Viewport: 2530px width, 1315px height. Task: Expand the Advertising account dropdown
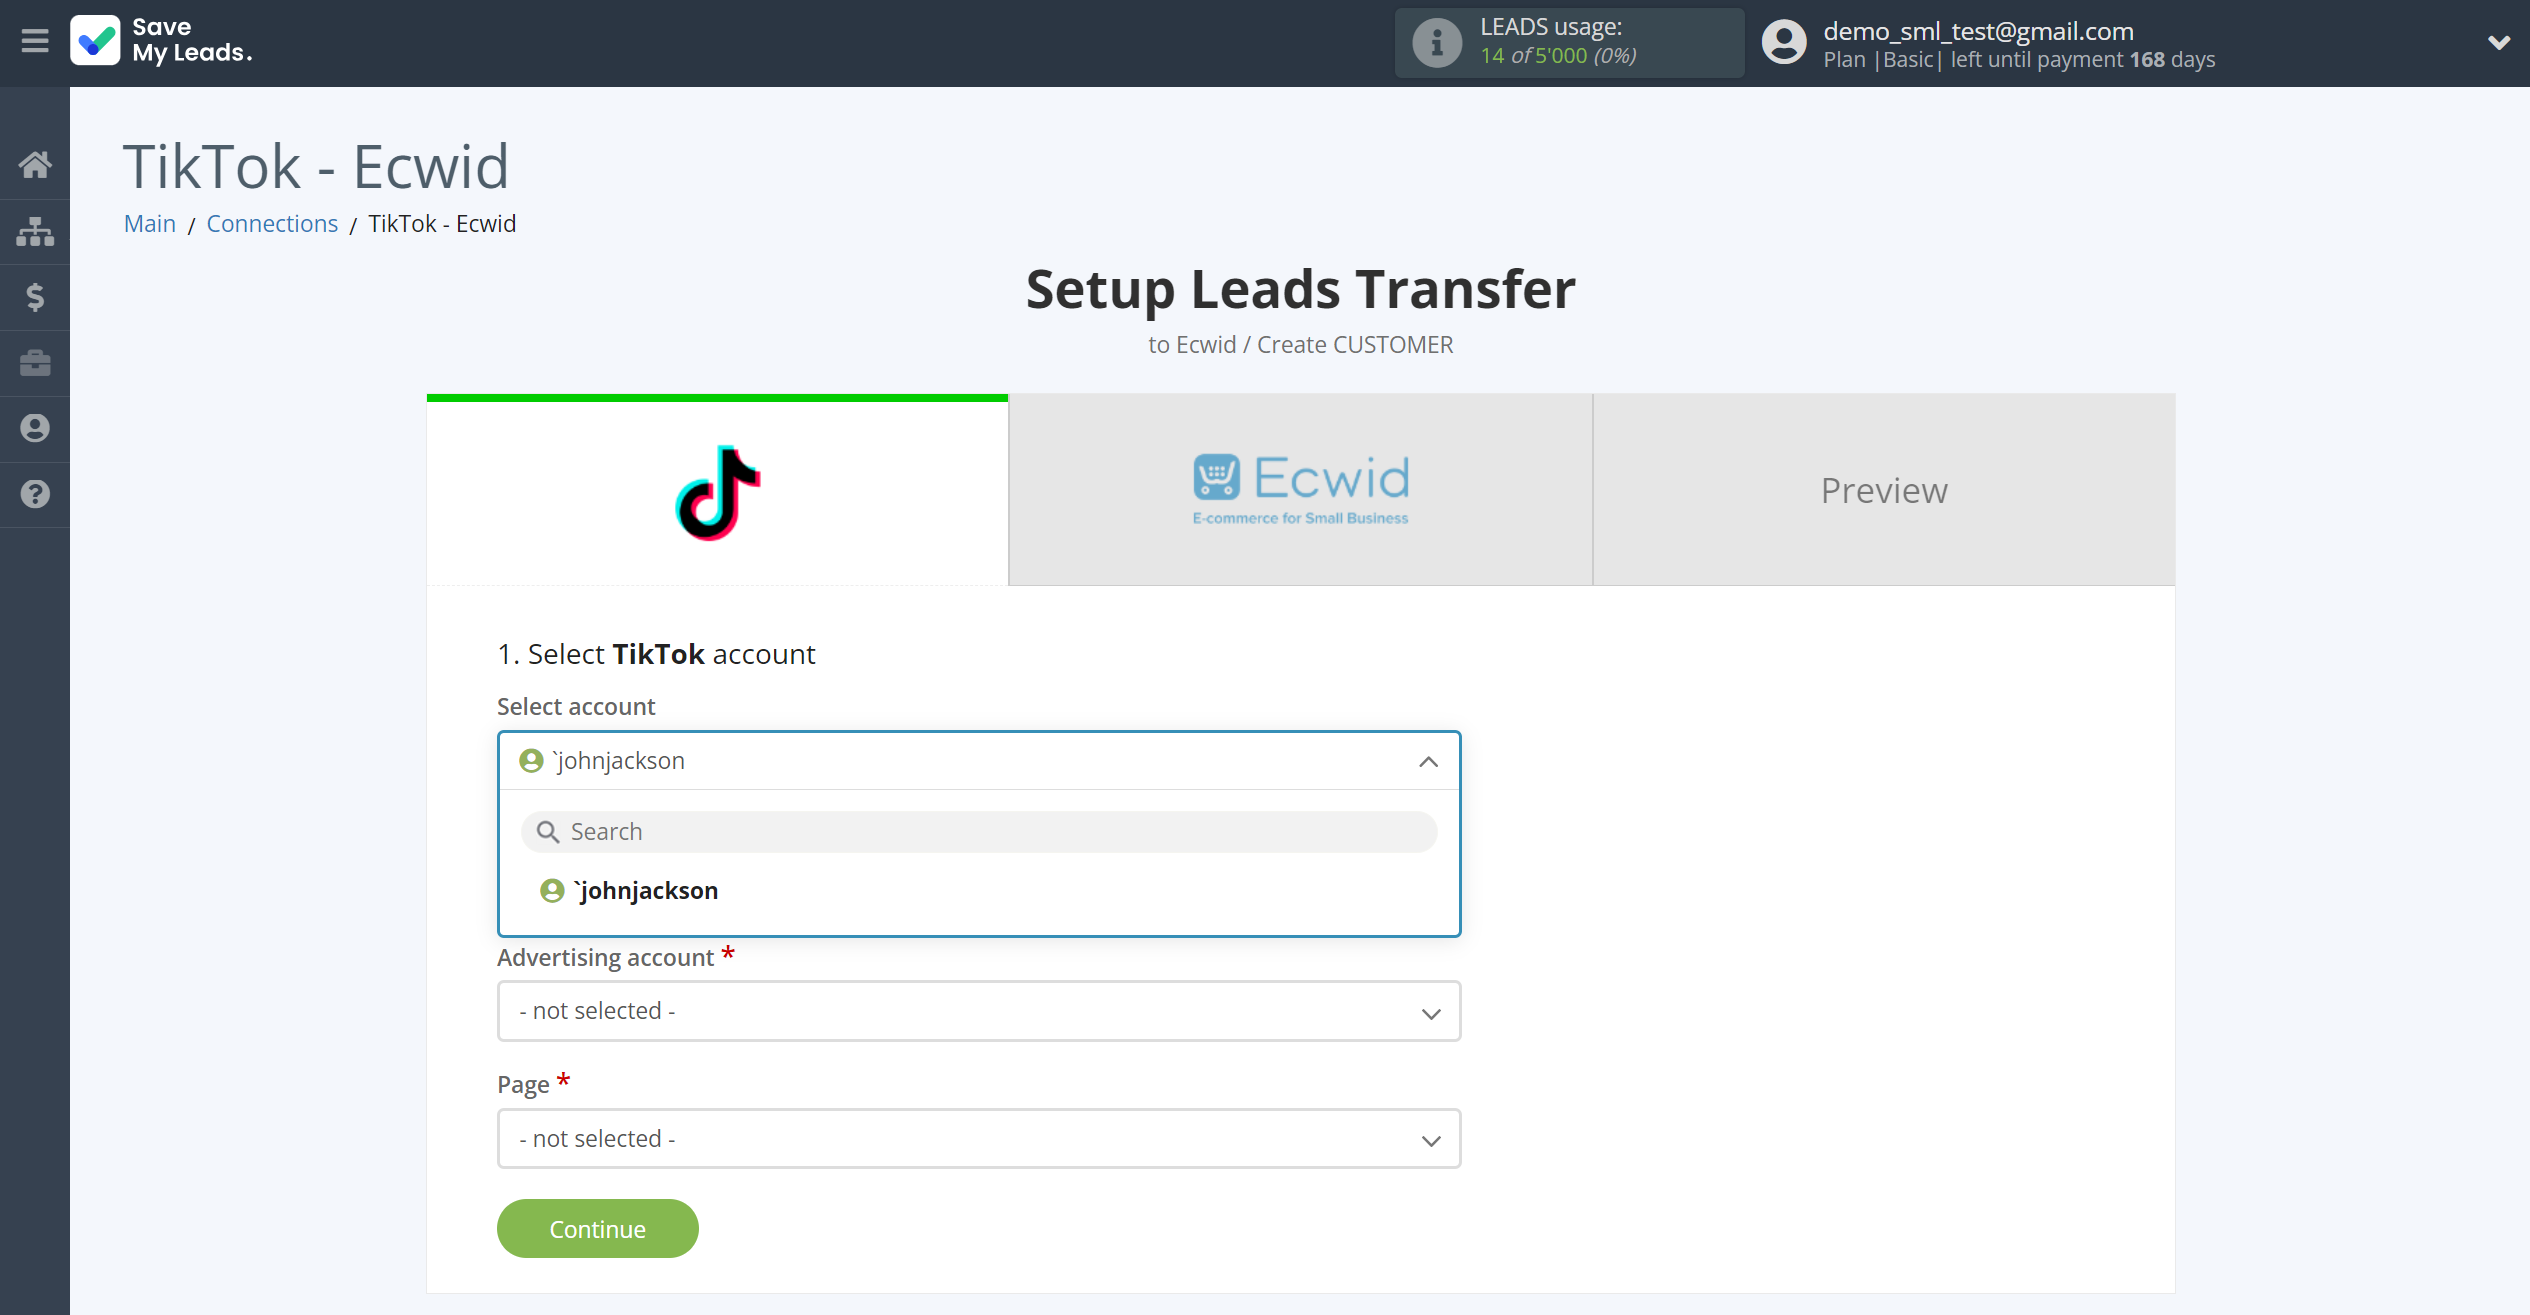coord(981,1011)
